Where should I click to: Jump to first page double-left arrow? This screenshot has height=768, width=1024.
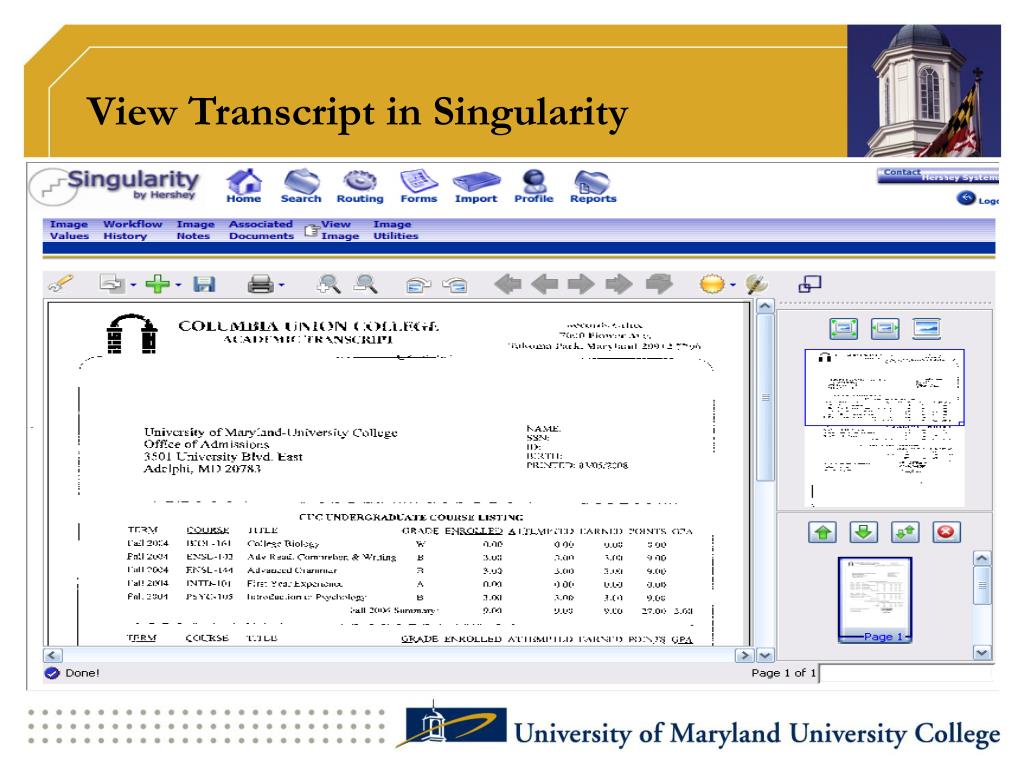[508, 284]
